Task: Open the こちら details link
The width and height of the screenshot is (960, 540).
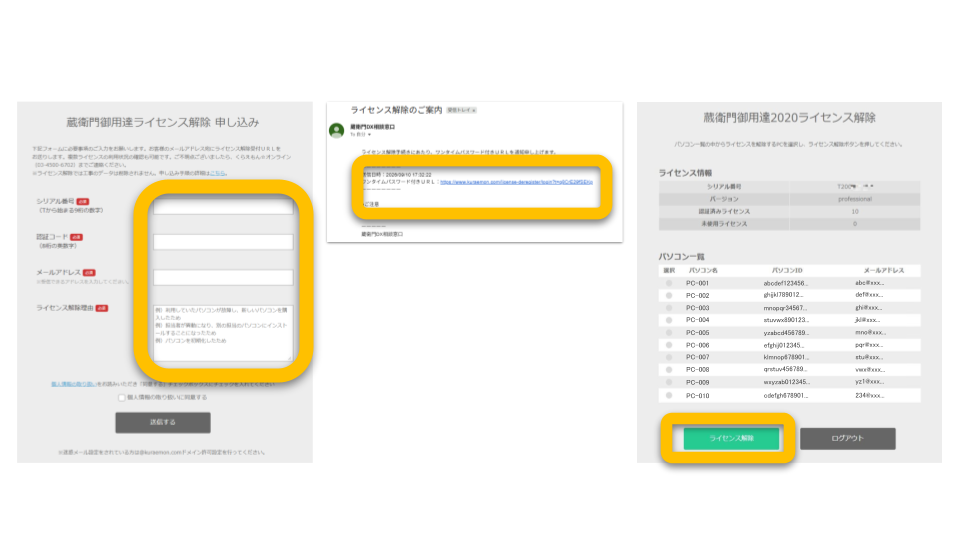Action: tap(217, 173)
